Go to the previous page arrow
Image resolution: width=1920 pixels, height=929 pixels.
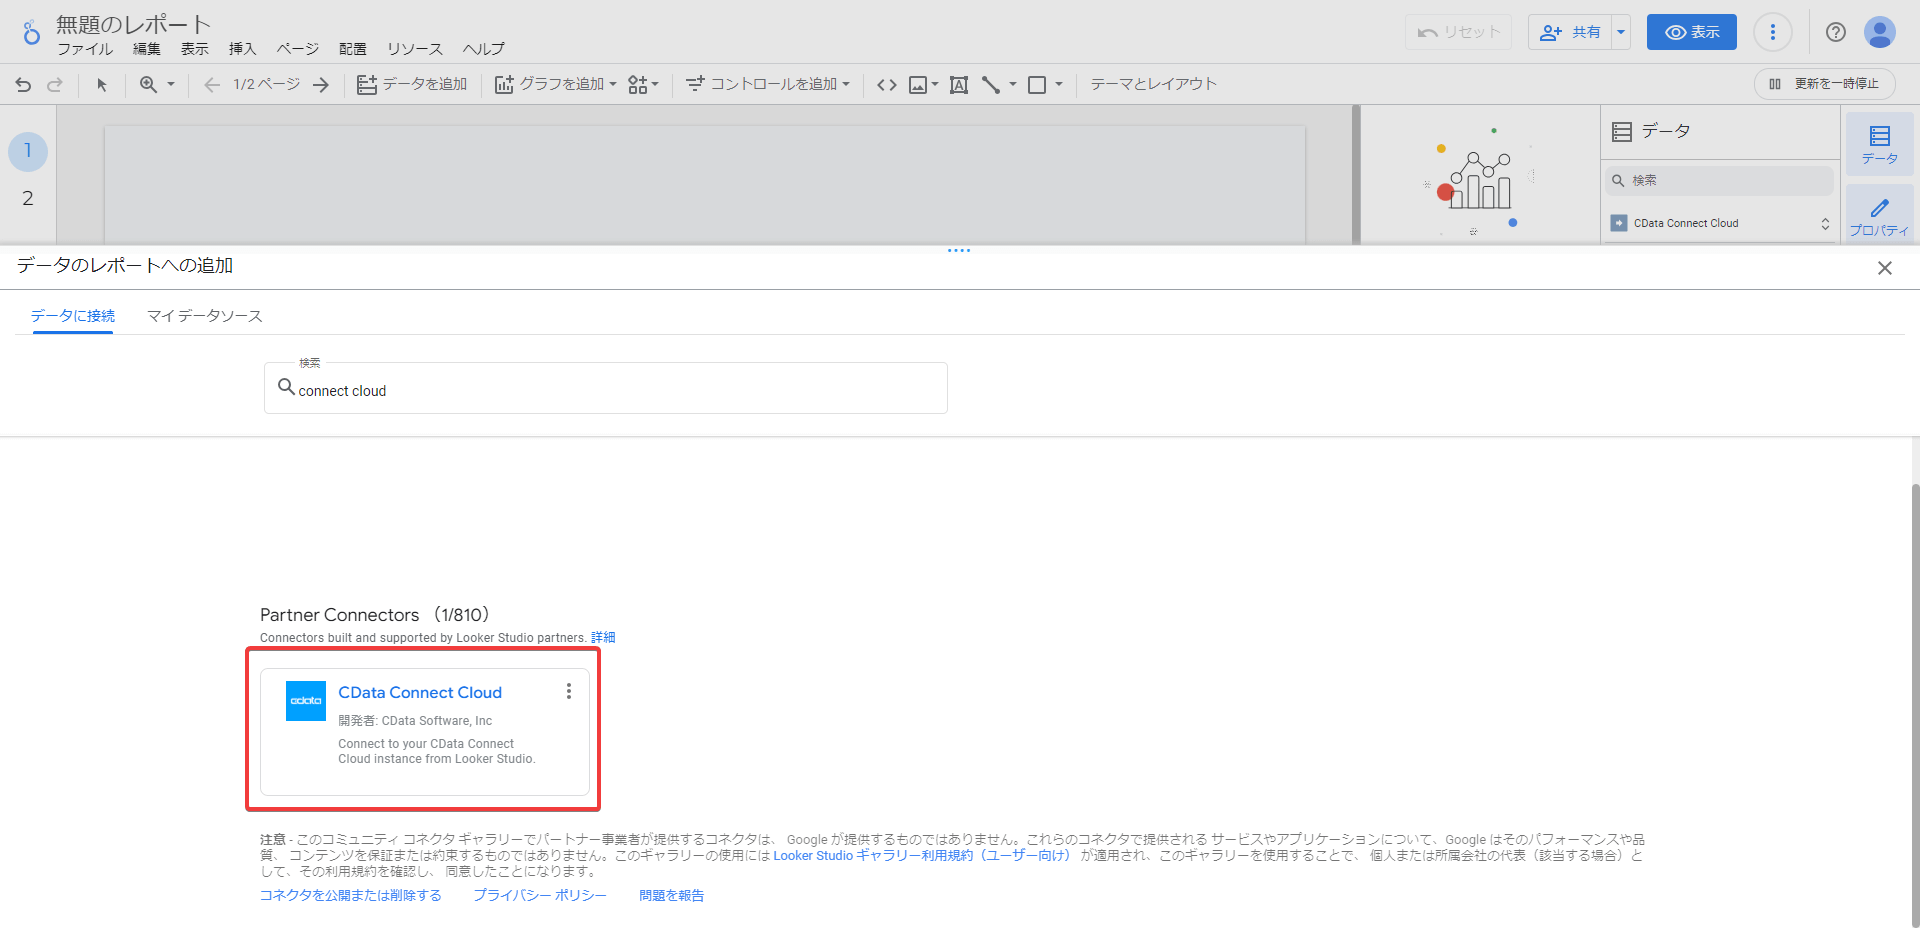[x=211, y=85]
